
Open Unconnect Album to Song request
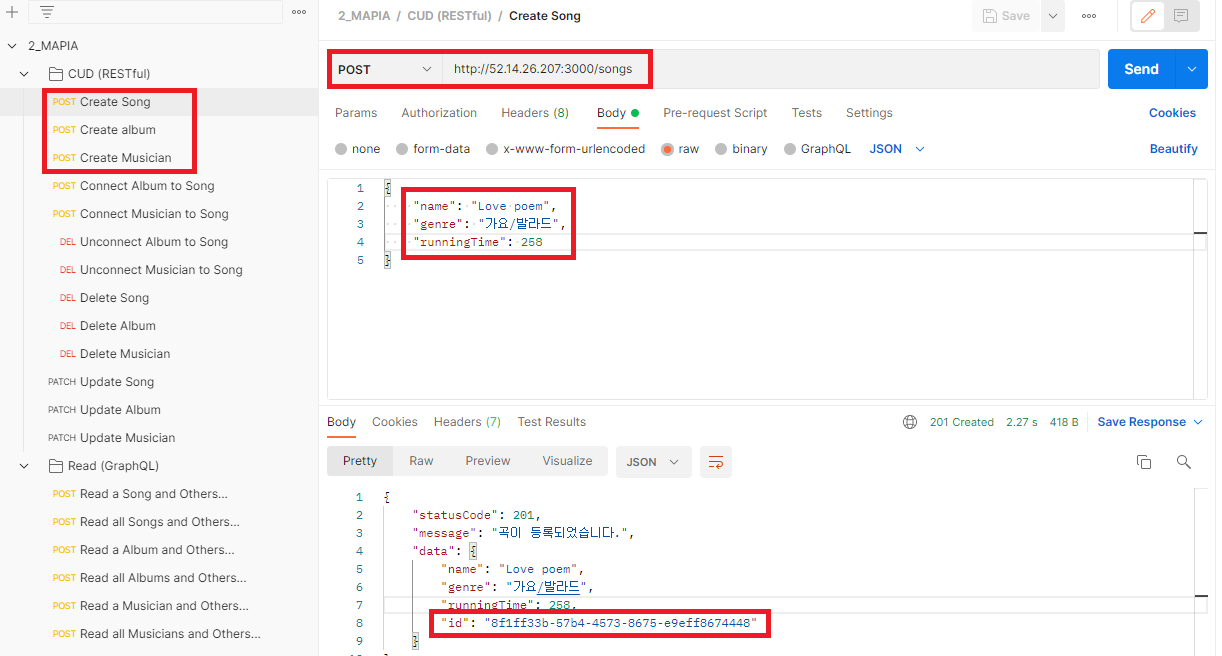pos(154,242)
